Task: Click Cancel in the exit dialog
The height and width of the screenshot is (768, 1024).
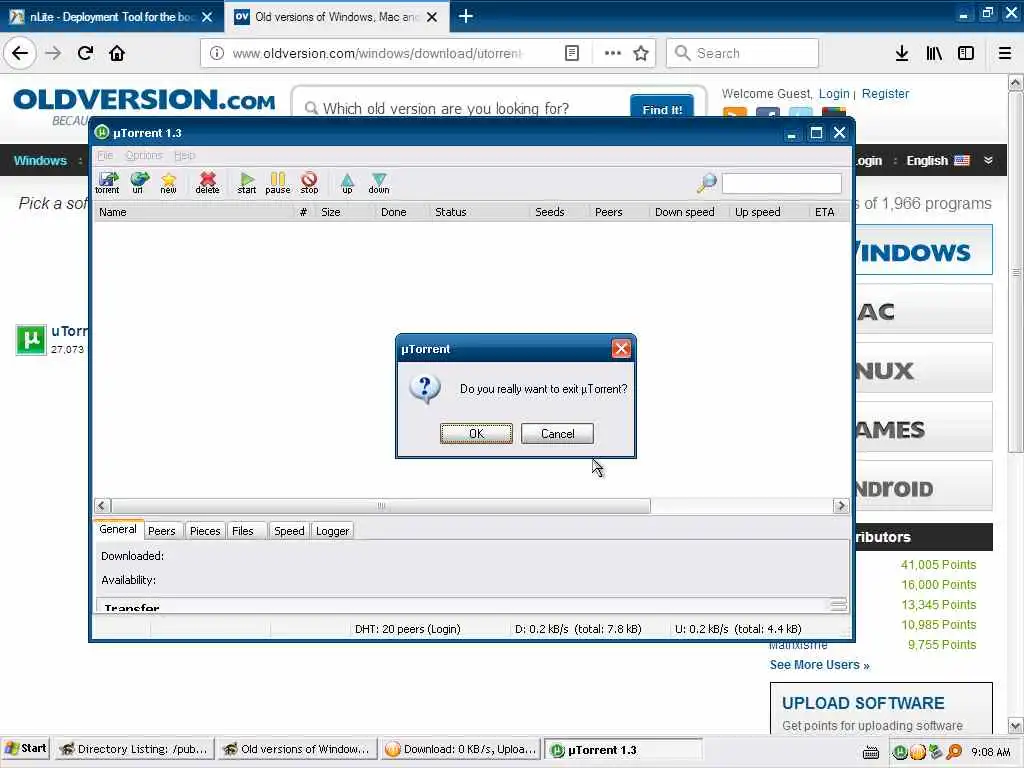Action: (557, 434)
